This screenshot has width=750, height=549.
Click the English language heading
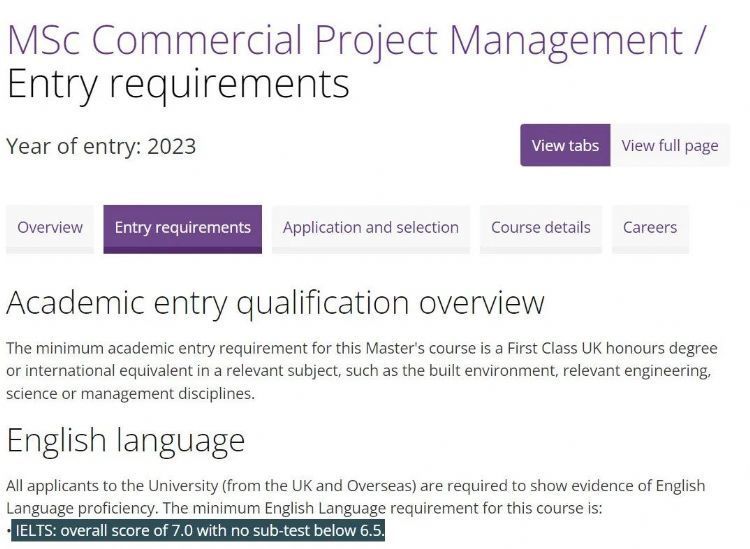click(125, 440)
